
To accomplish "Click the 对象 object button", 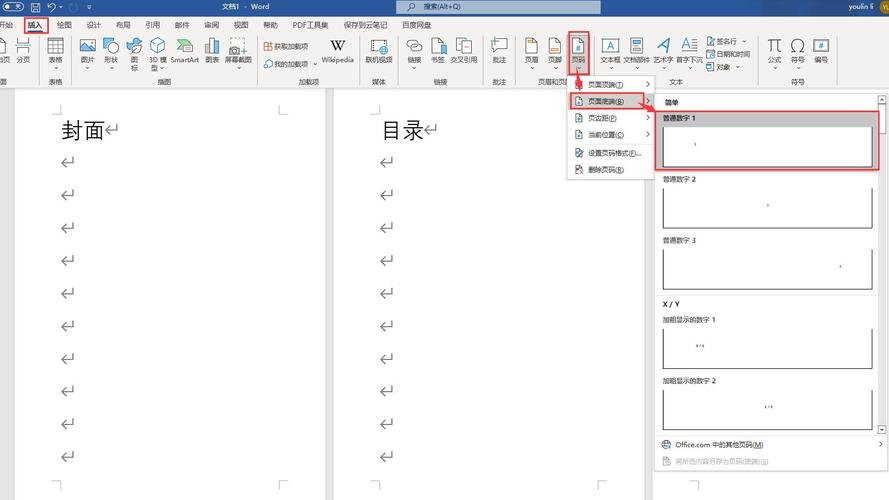I will click(719, 67).
